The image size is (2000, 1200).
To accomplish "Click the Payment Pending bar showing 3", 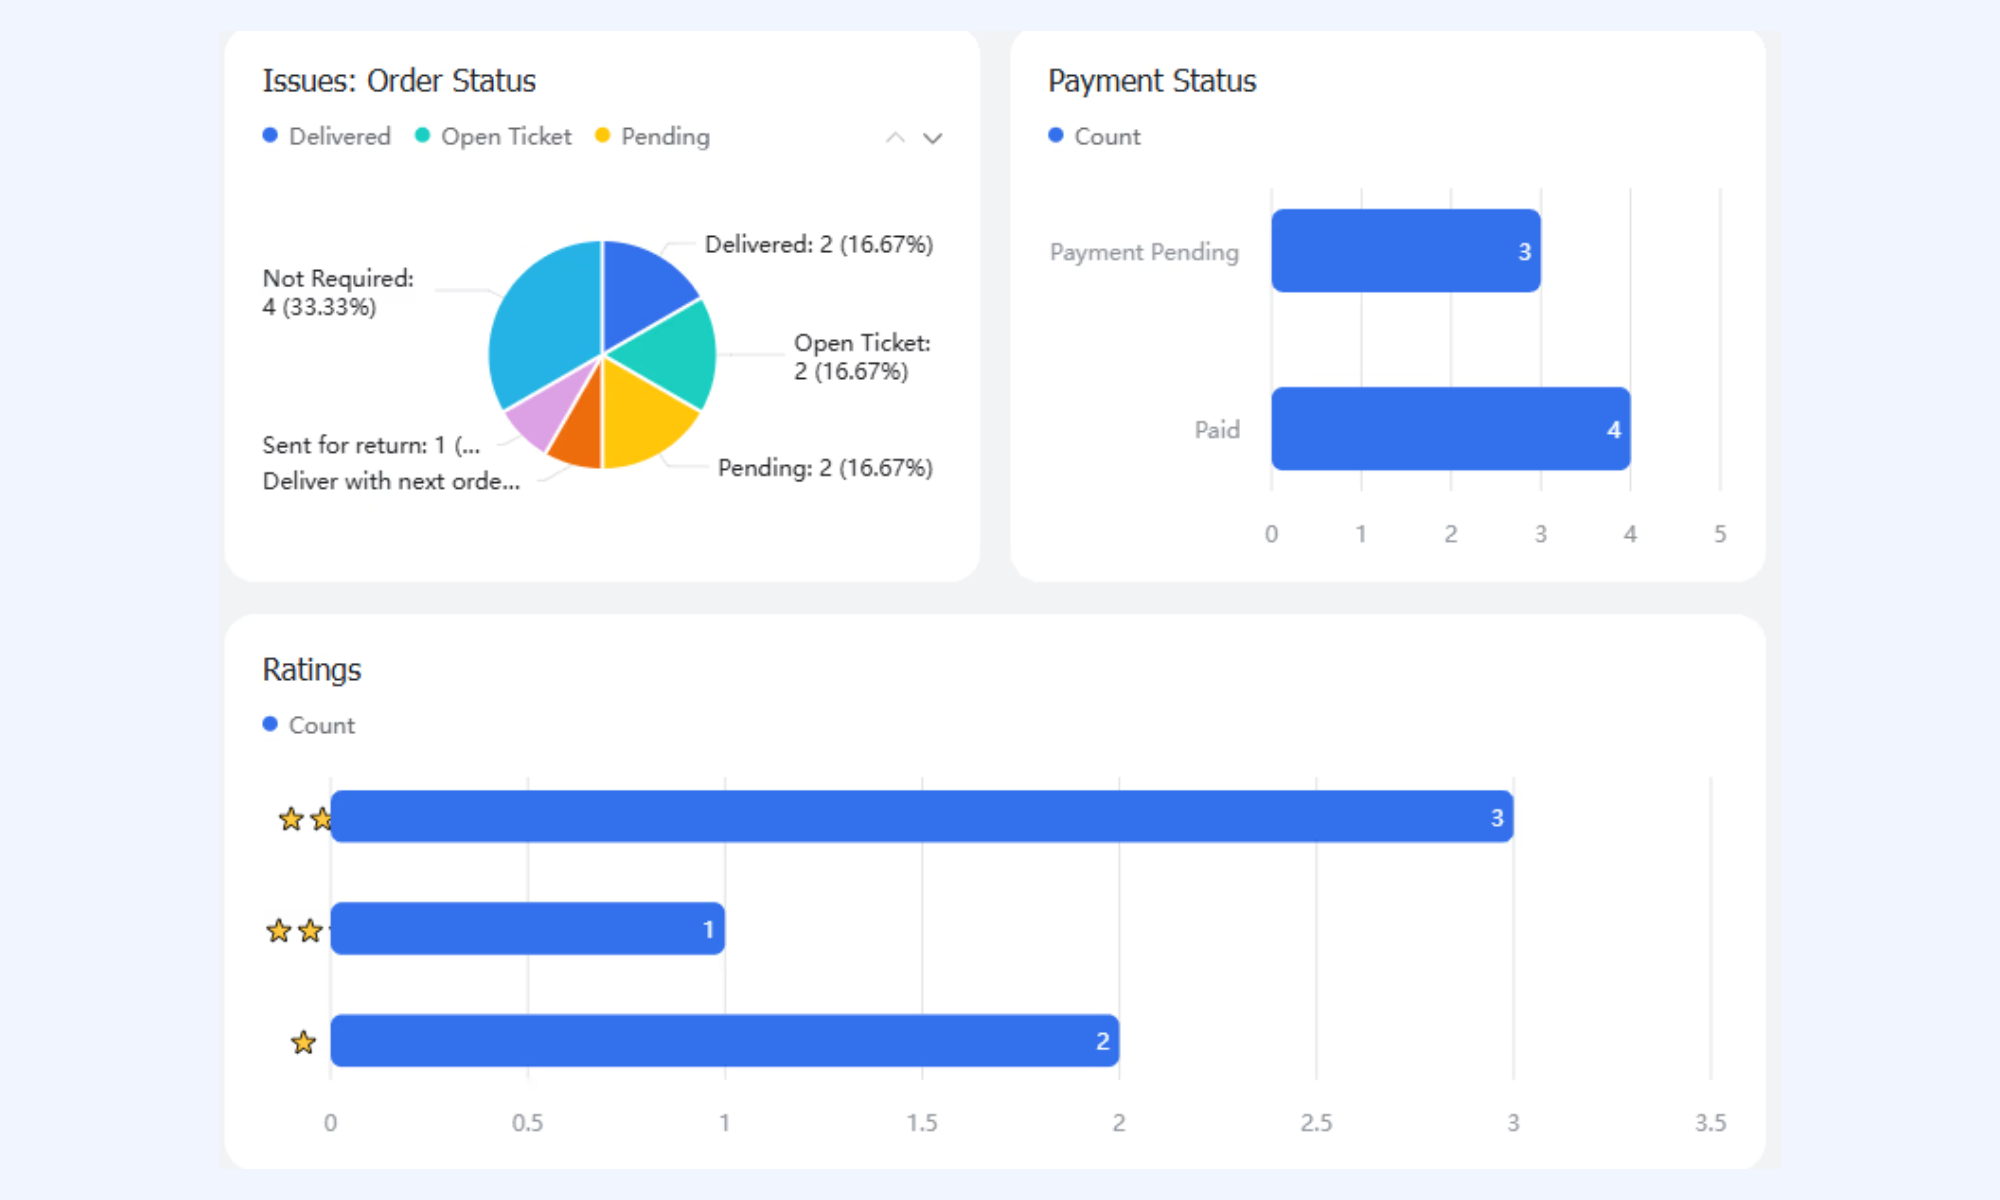I will coord(1406,251).
